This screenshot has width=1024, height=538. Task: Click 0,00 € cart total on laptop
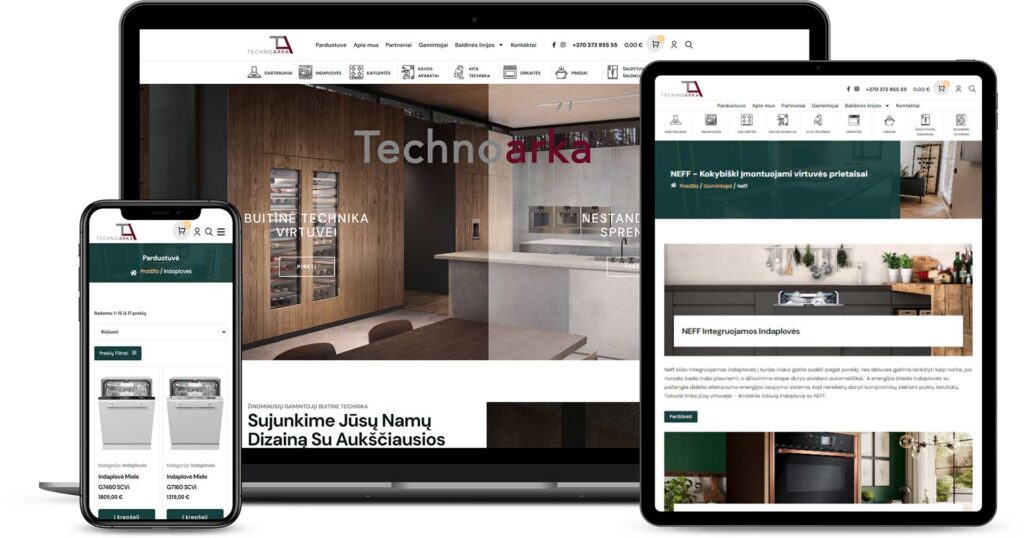[x=633, y=45]
